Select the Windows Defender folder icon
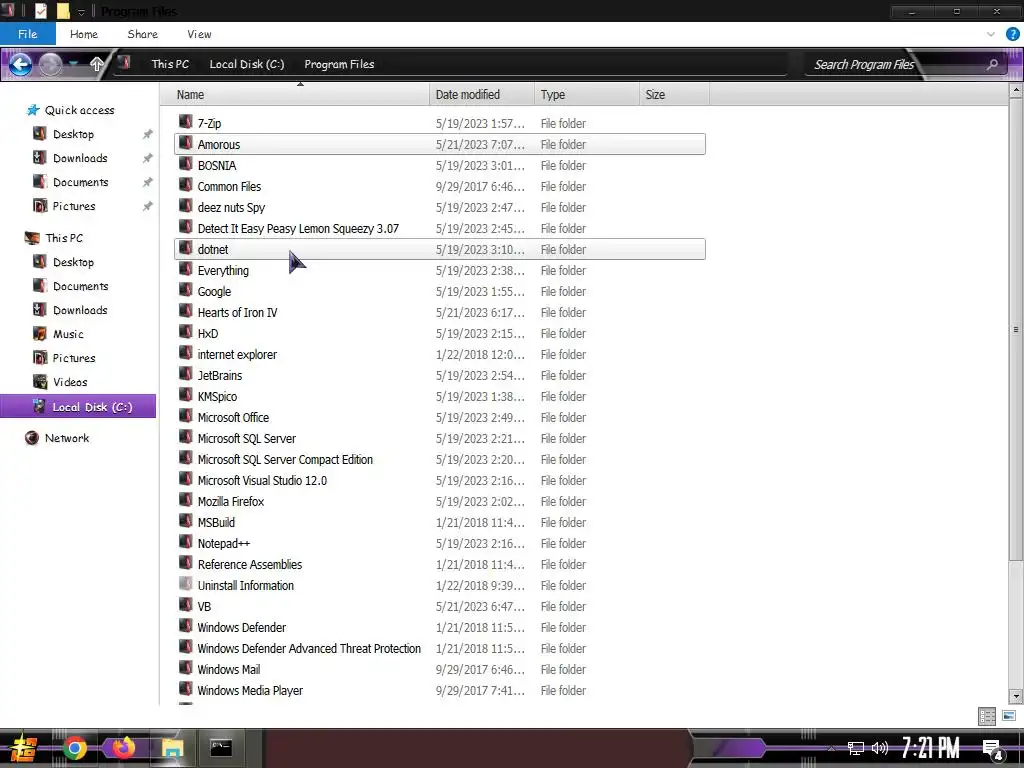The image size is (1024, 768). (185, 626)
